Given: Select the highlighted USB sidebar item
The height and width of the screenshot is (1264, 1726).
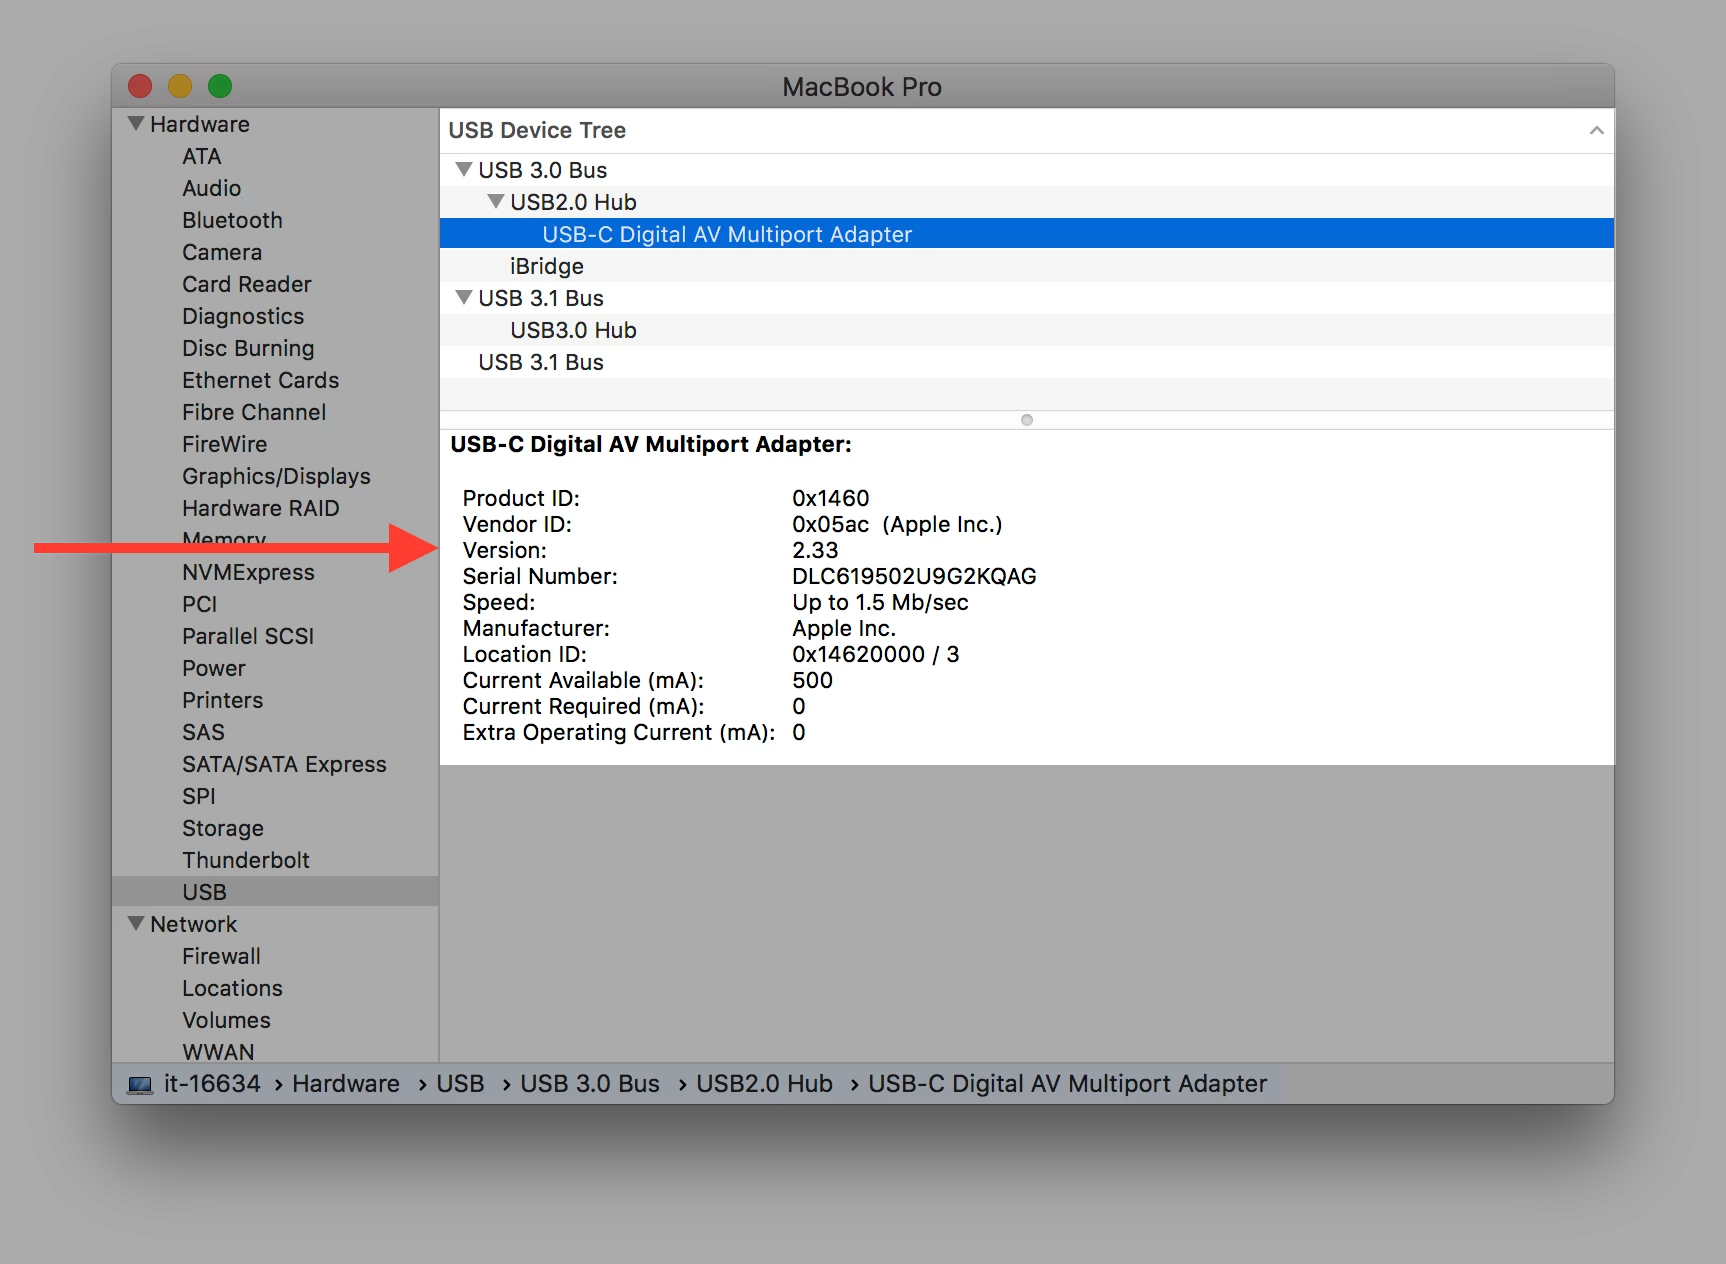Looking at the screenshot, I should click(275, 892).
